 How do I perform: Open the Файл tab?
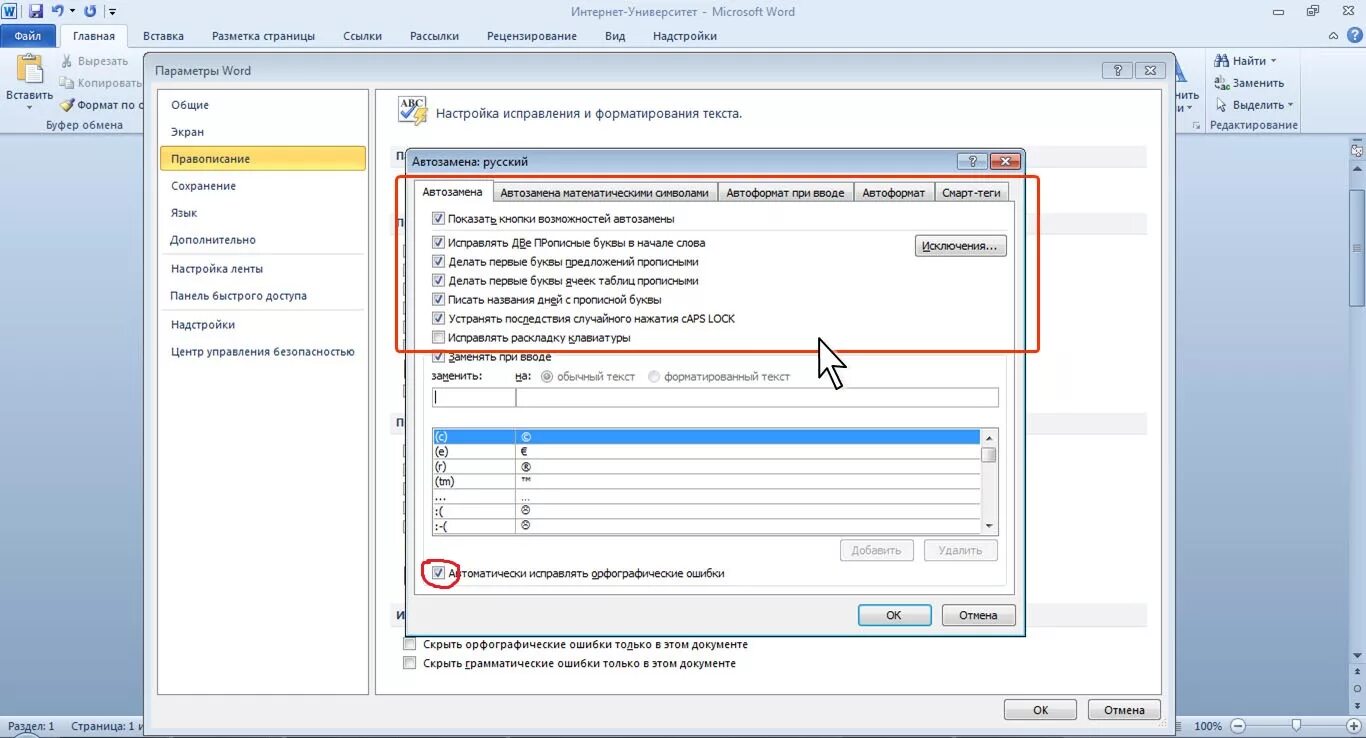click(28, 36)
